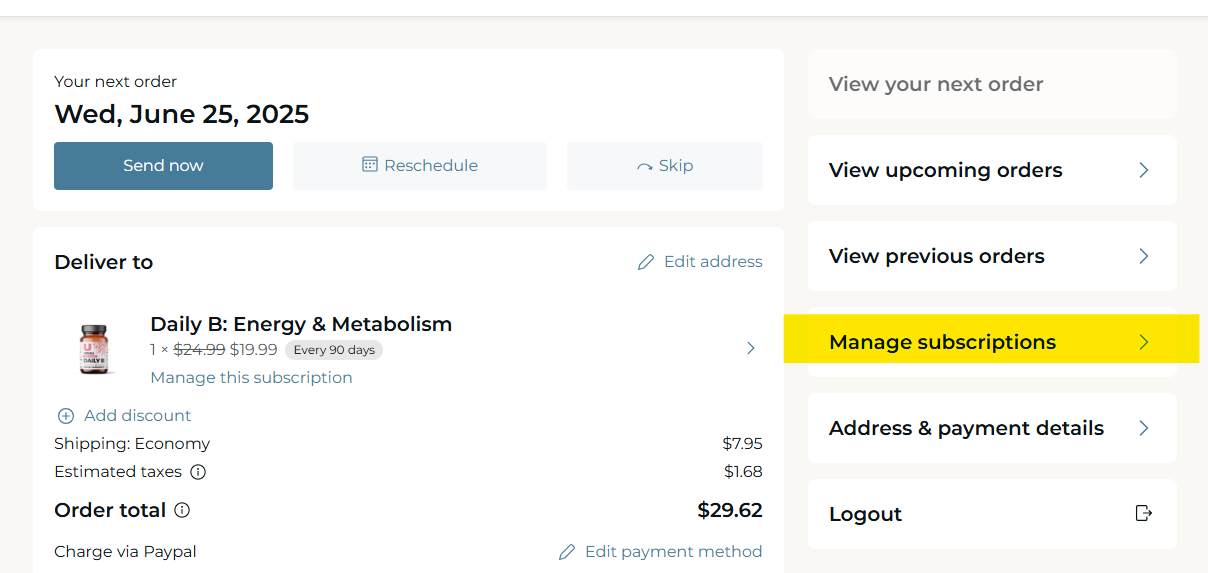
Task: Open the Manage subscriptions menu item
Action: point(942,342)
